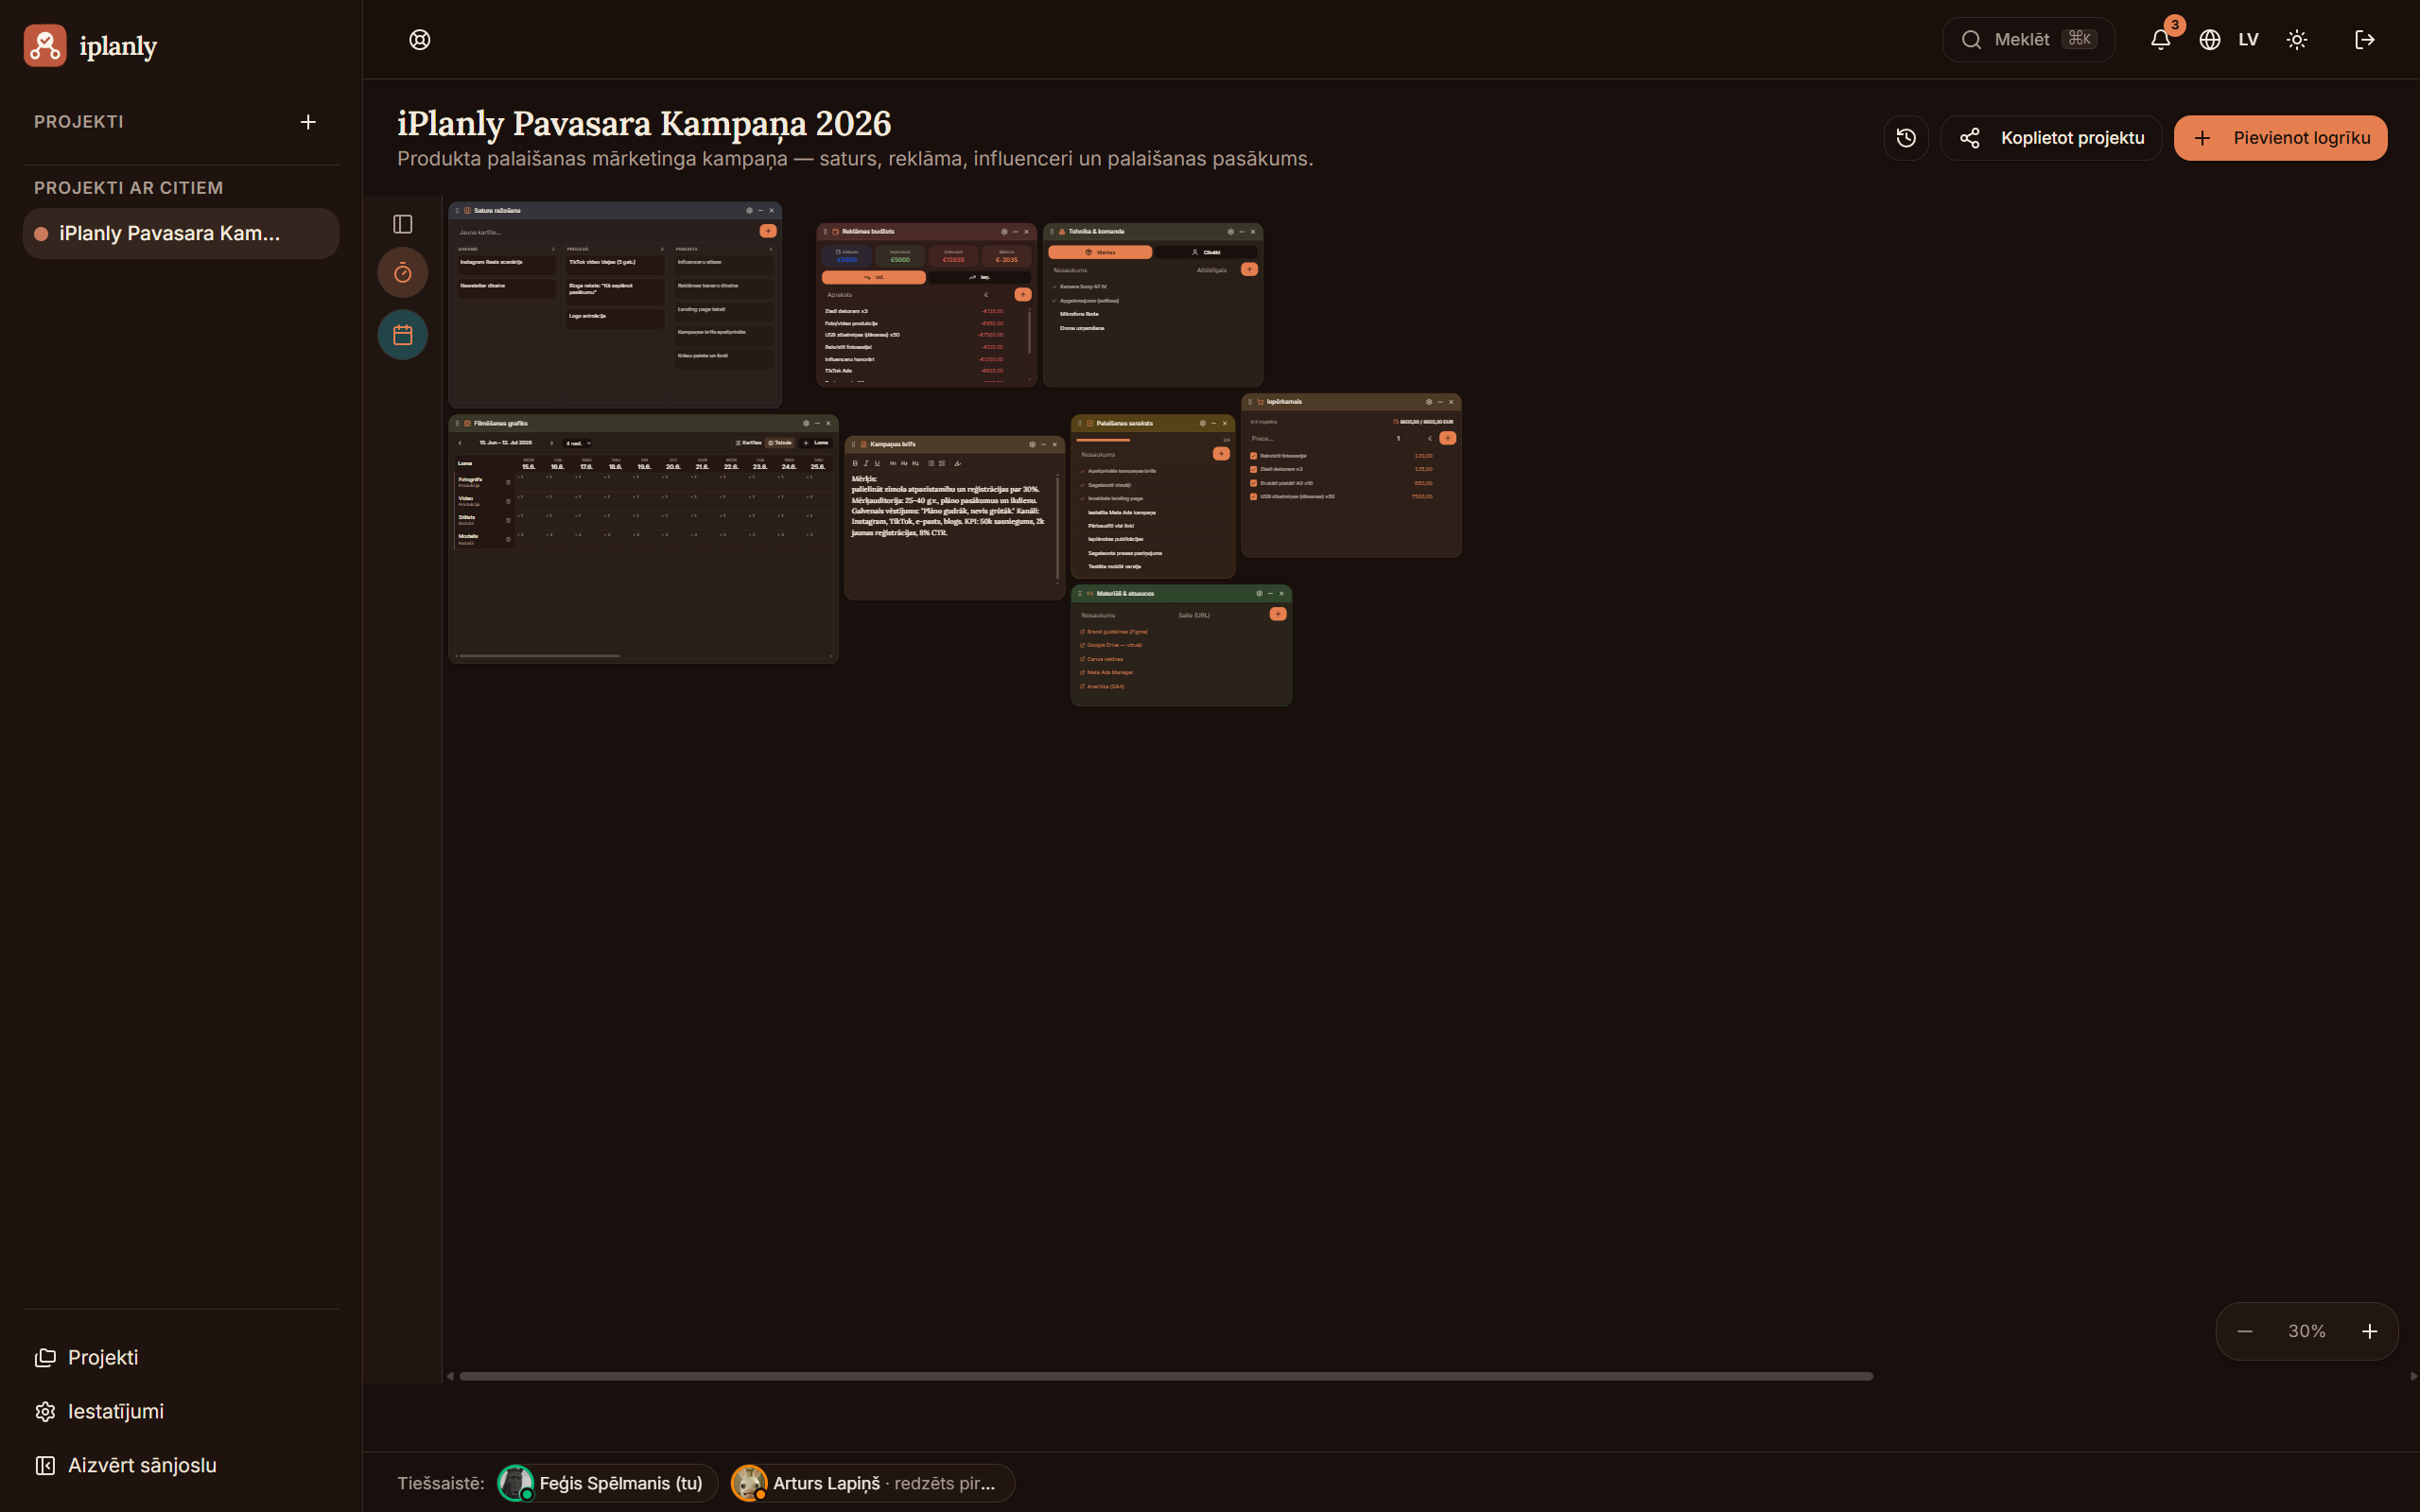Toggle the widget panel layout icon

pos(403,224)
